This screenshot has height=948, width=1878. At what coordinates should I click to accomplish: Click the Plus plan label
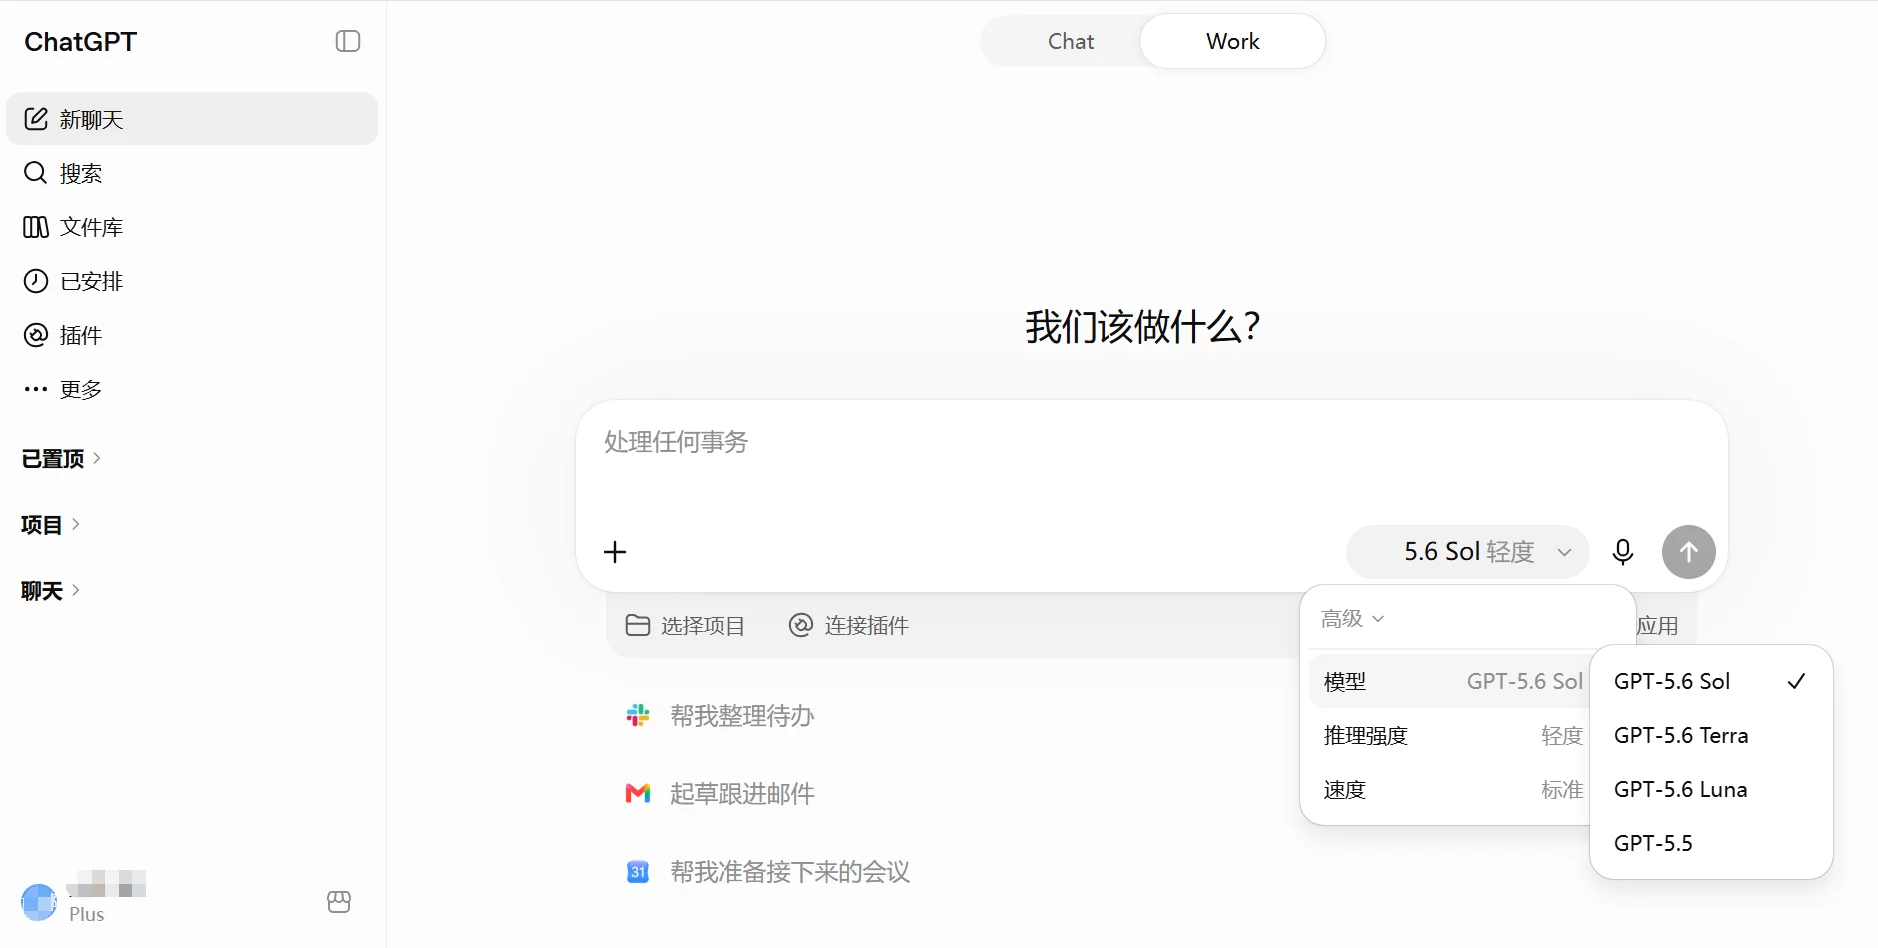(86, 914)
